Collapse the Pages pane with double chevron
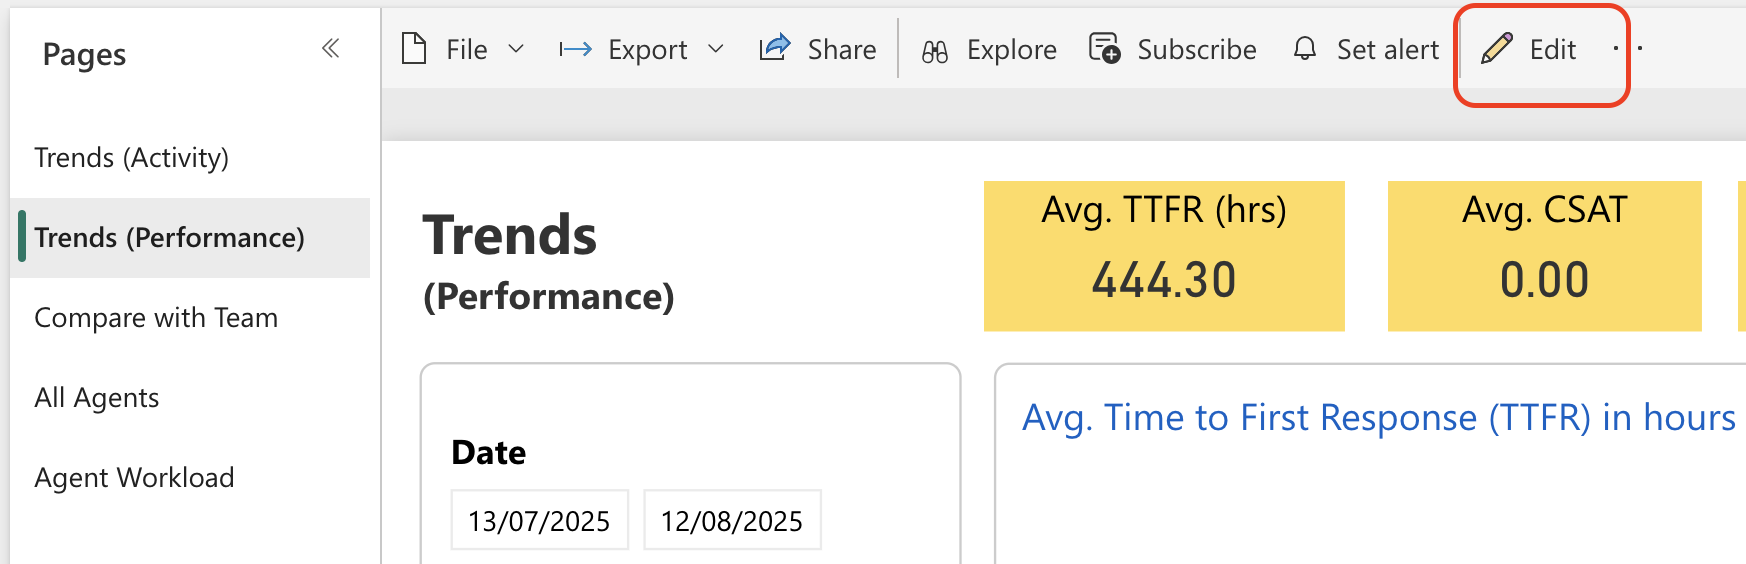The height and width of the screenshot is (564, 1746). point(330,48)
